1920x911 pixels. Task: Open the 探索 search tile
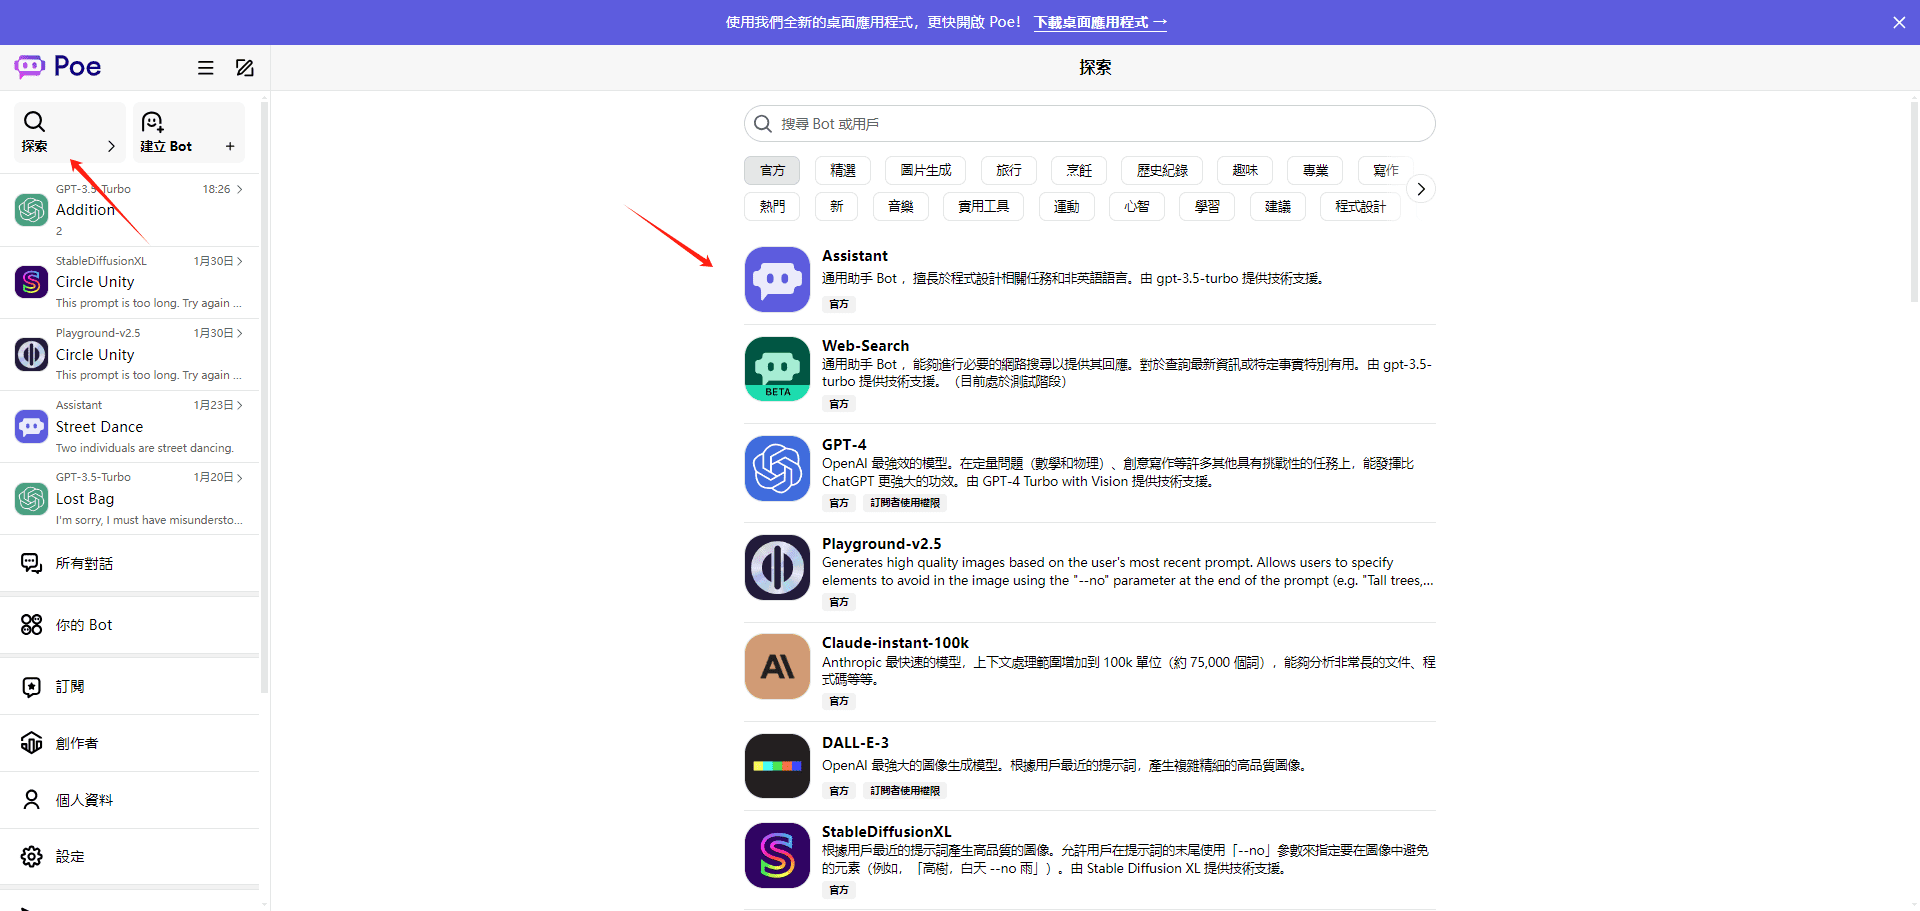[69, 133]
